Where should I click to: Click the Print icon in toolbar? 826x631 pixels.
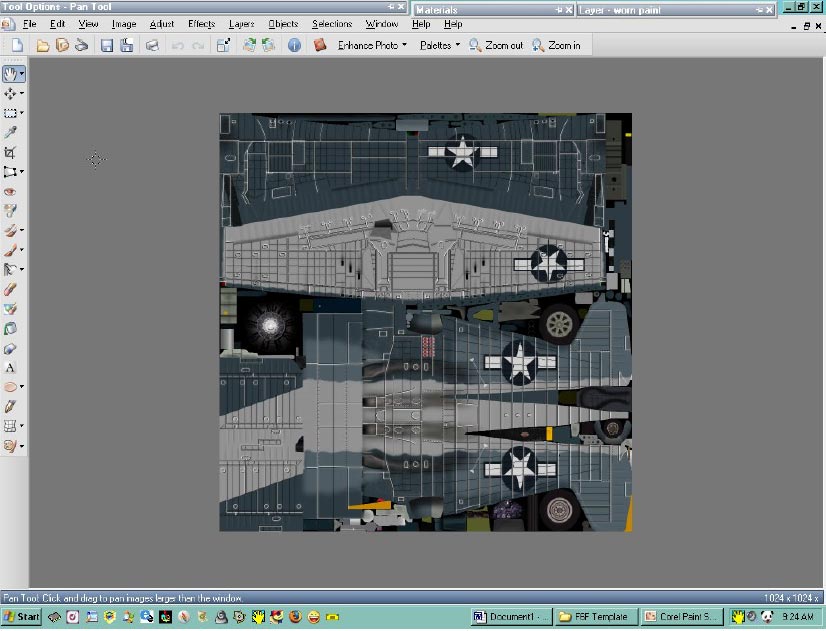point(152,45)
